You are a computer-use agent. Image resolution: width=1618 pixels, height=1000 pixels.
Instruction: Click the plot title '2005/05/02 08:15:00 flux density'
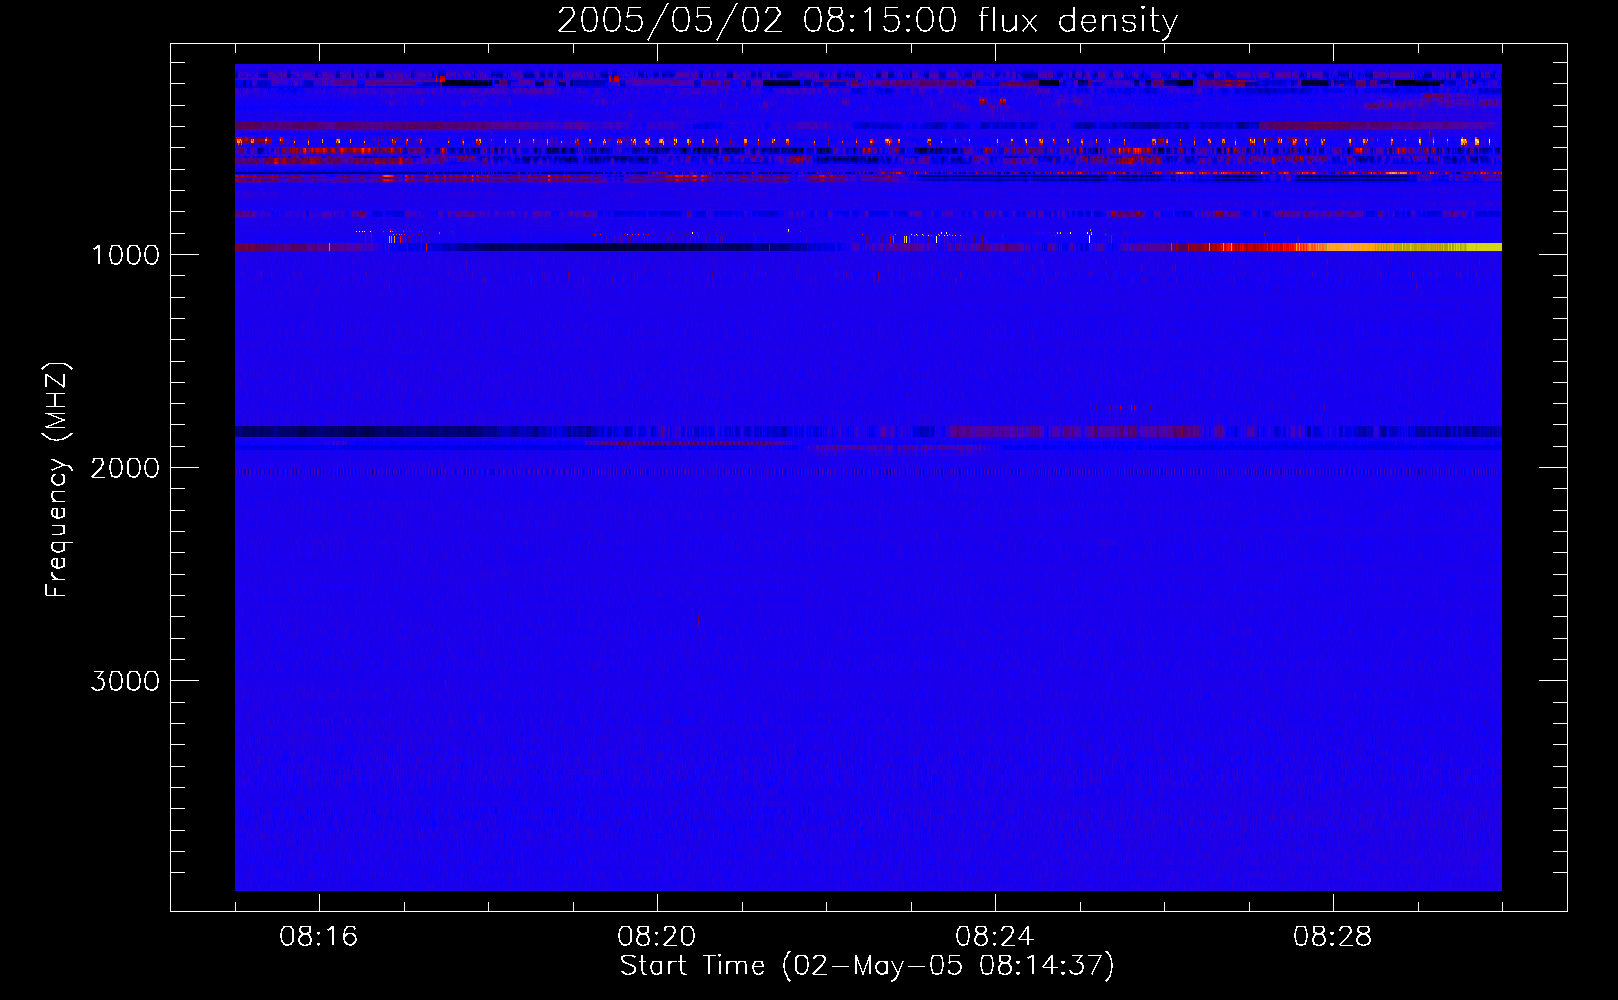tap(867, 21)
